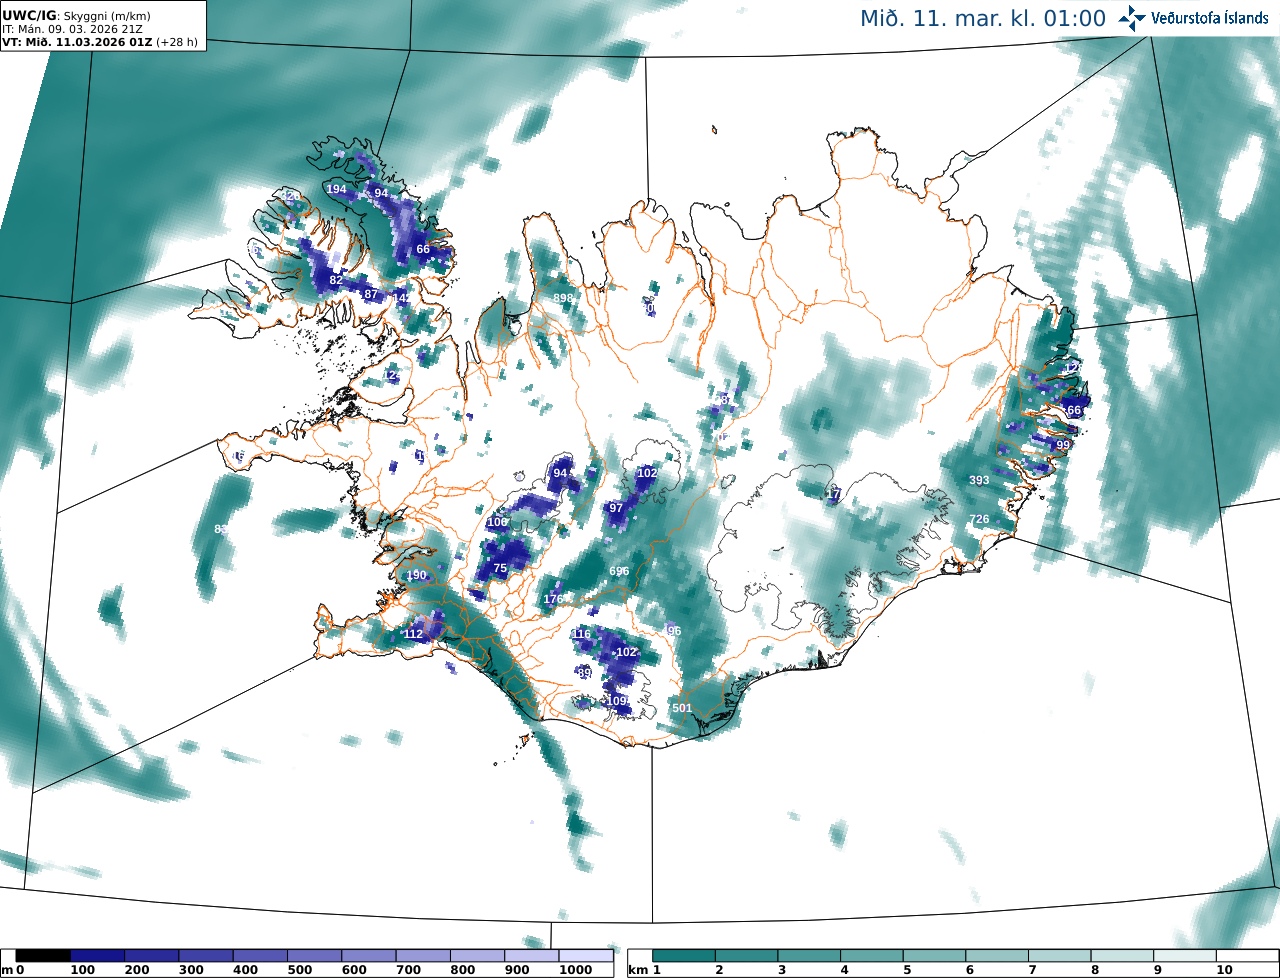Viewport: 1280px width, 978px height.
Task: Pick the 1–2 km dark teal legend swatch
Action: click(684, 956)
